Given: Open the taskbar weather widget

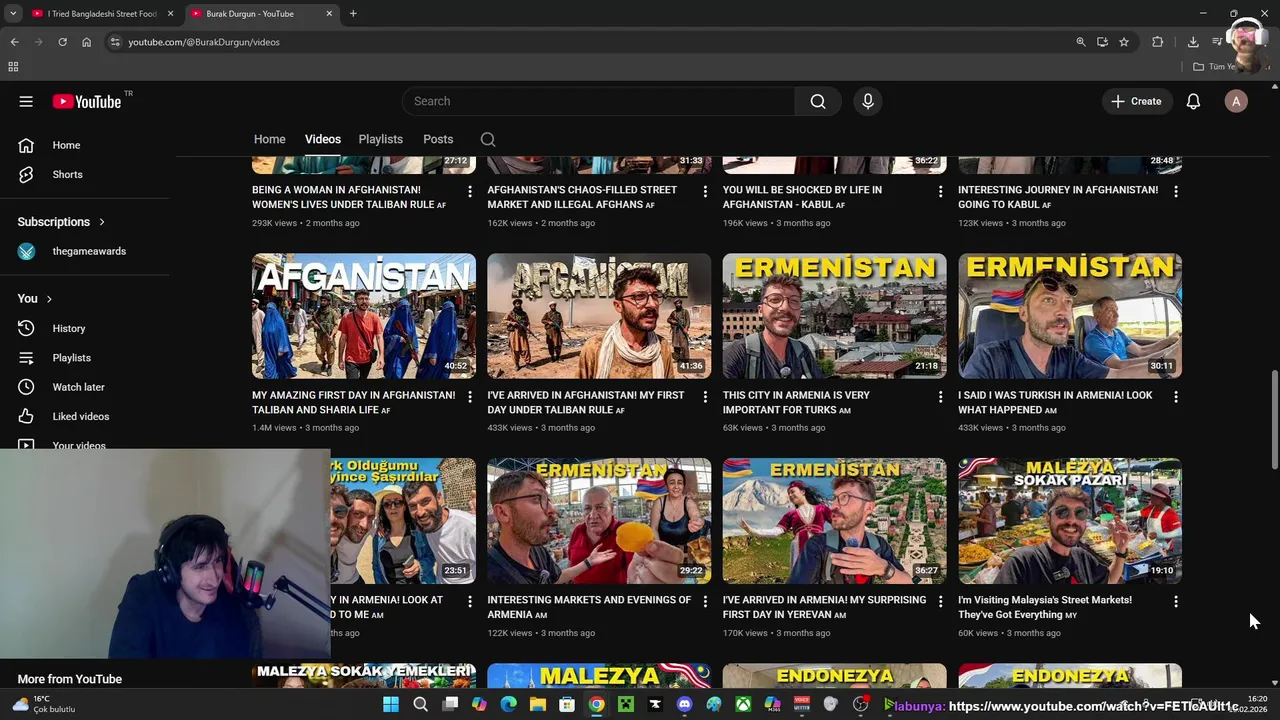Looking at the screenshot, I should 42,705.
